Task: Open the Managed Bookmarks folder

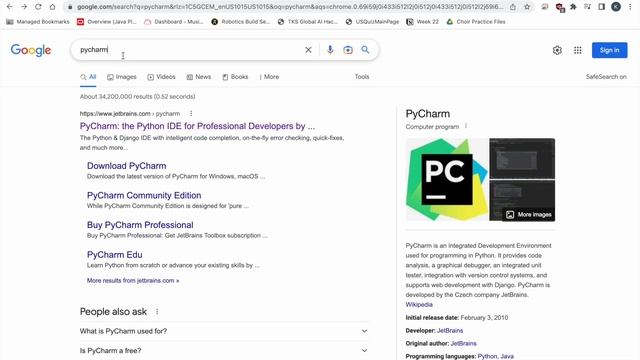Action: [x=38, y=22]
